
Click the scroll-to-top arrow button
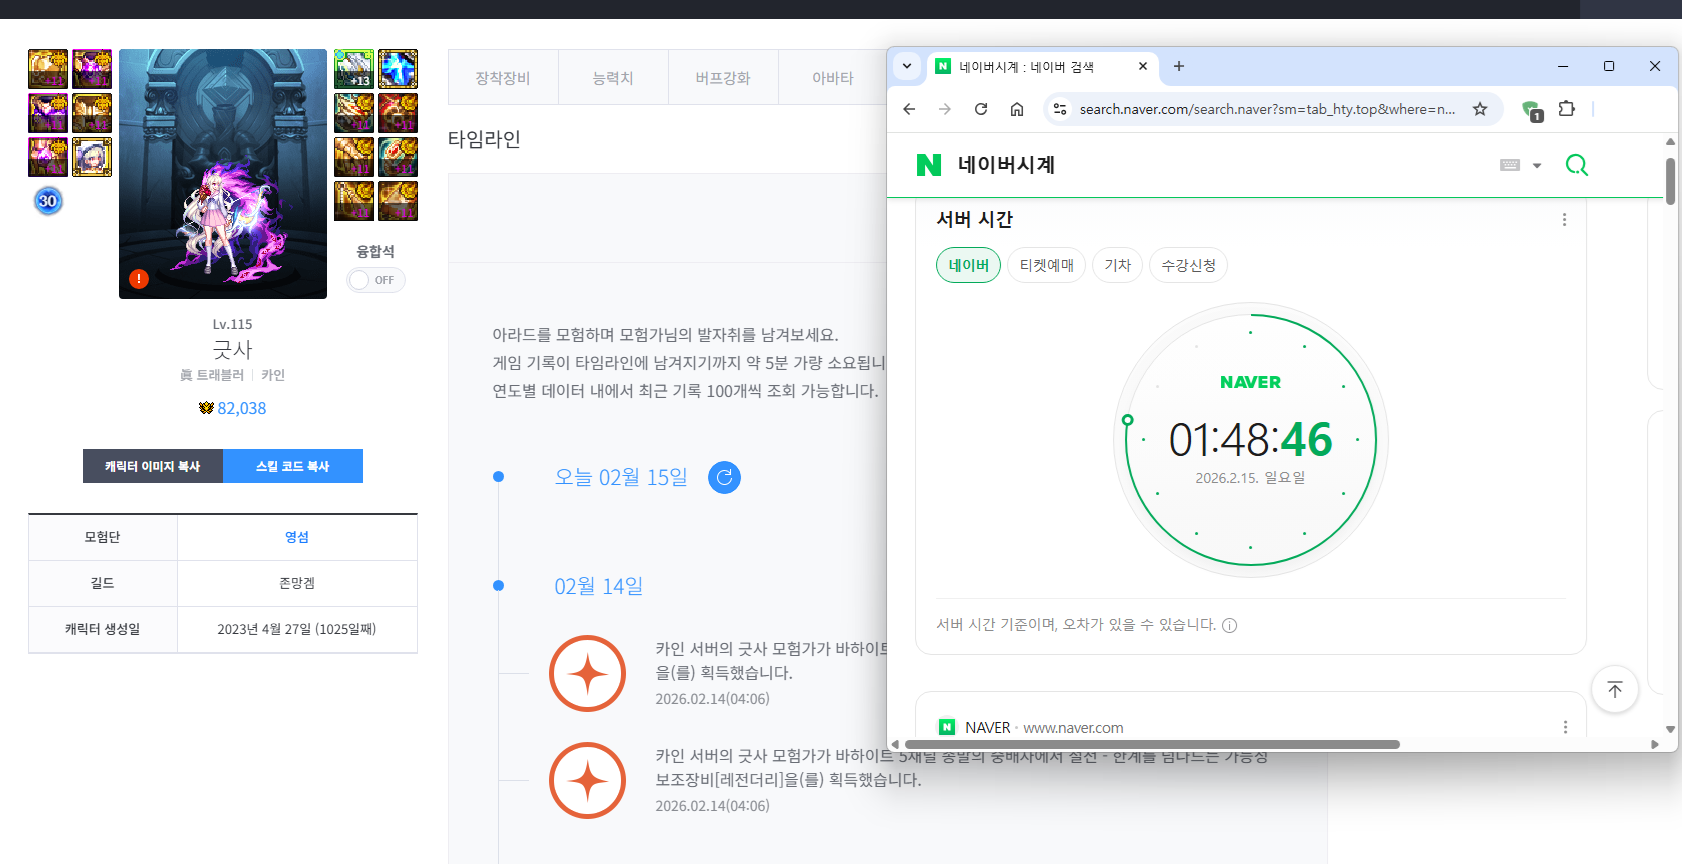(1614, 689)
